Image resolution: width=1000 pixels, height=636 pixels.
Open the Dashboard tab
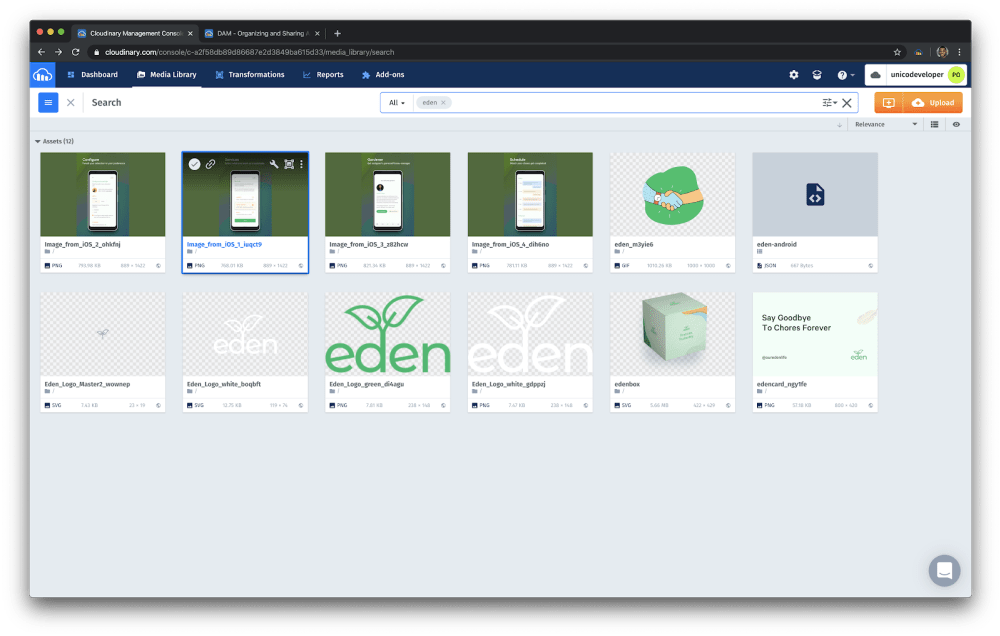tap(92, 75)
